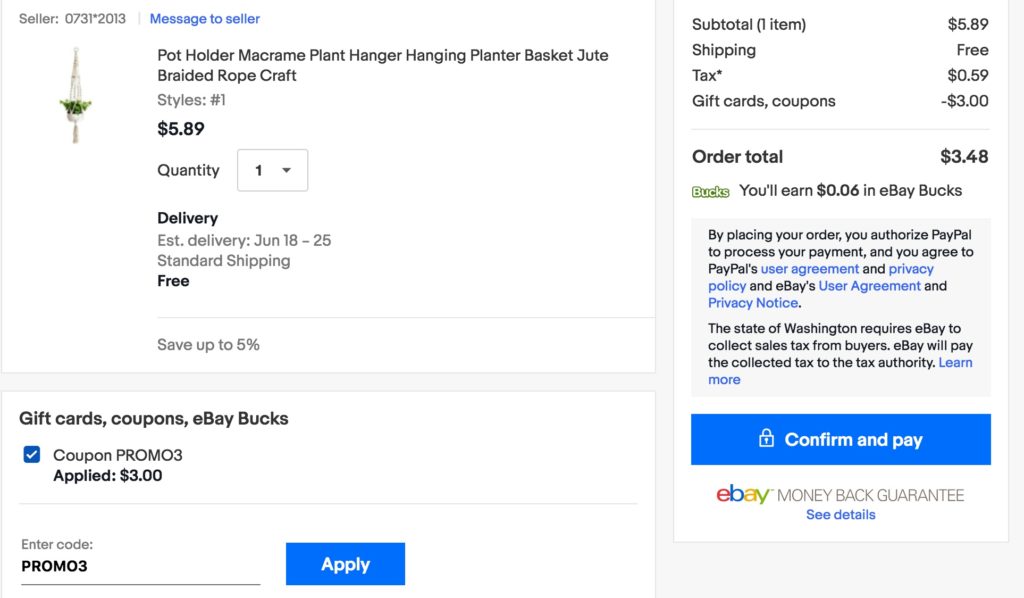
Task: Uncheck the Coupon PROMO3 checkbox
Action: [31, 454]
